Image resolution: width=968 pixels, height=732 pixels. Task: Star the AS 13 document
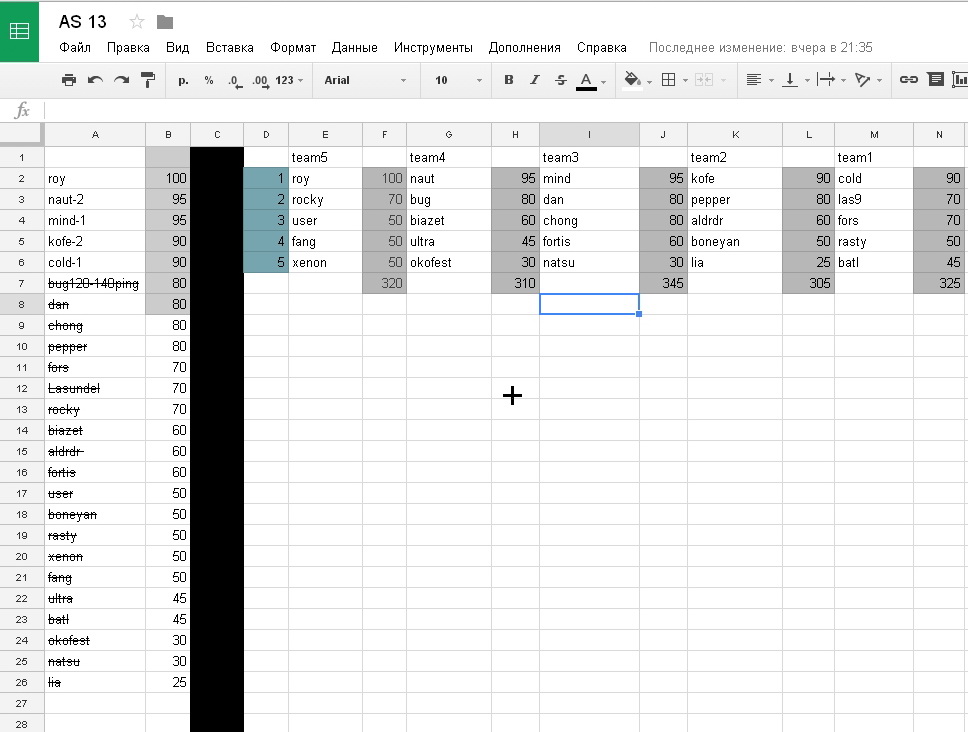click(136, 22)
